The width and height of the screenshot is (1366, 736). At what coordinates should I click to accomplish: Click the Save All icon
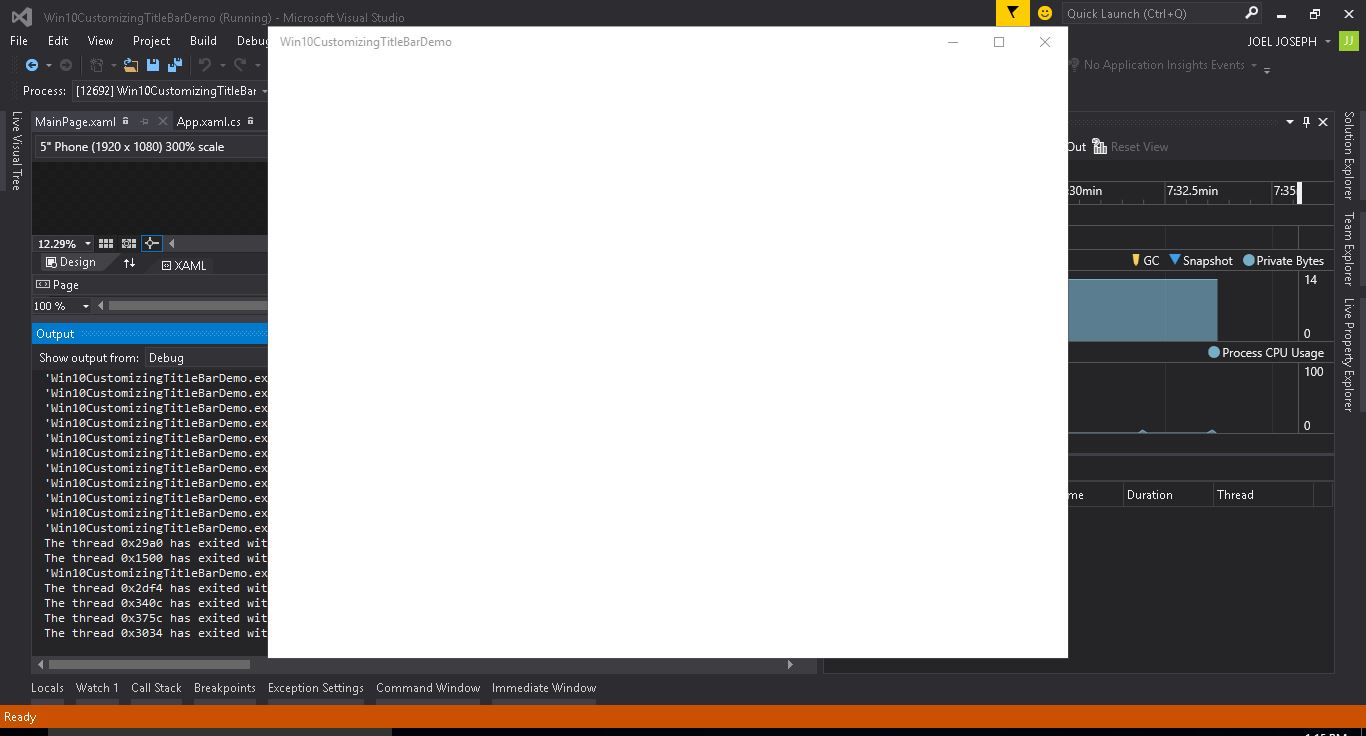[175, 65]
